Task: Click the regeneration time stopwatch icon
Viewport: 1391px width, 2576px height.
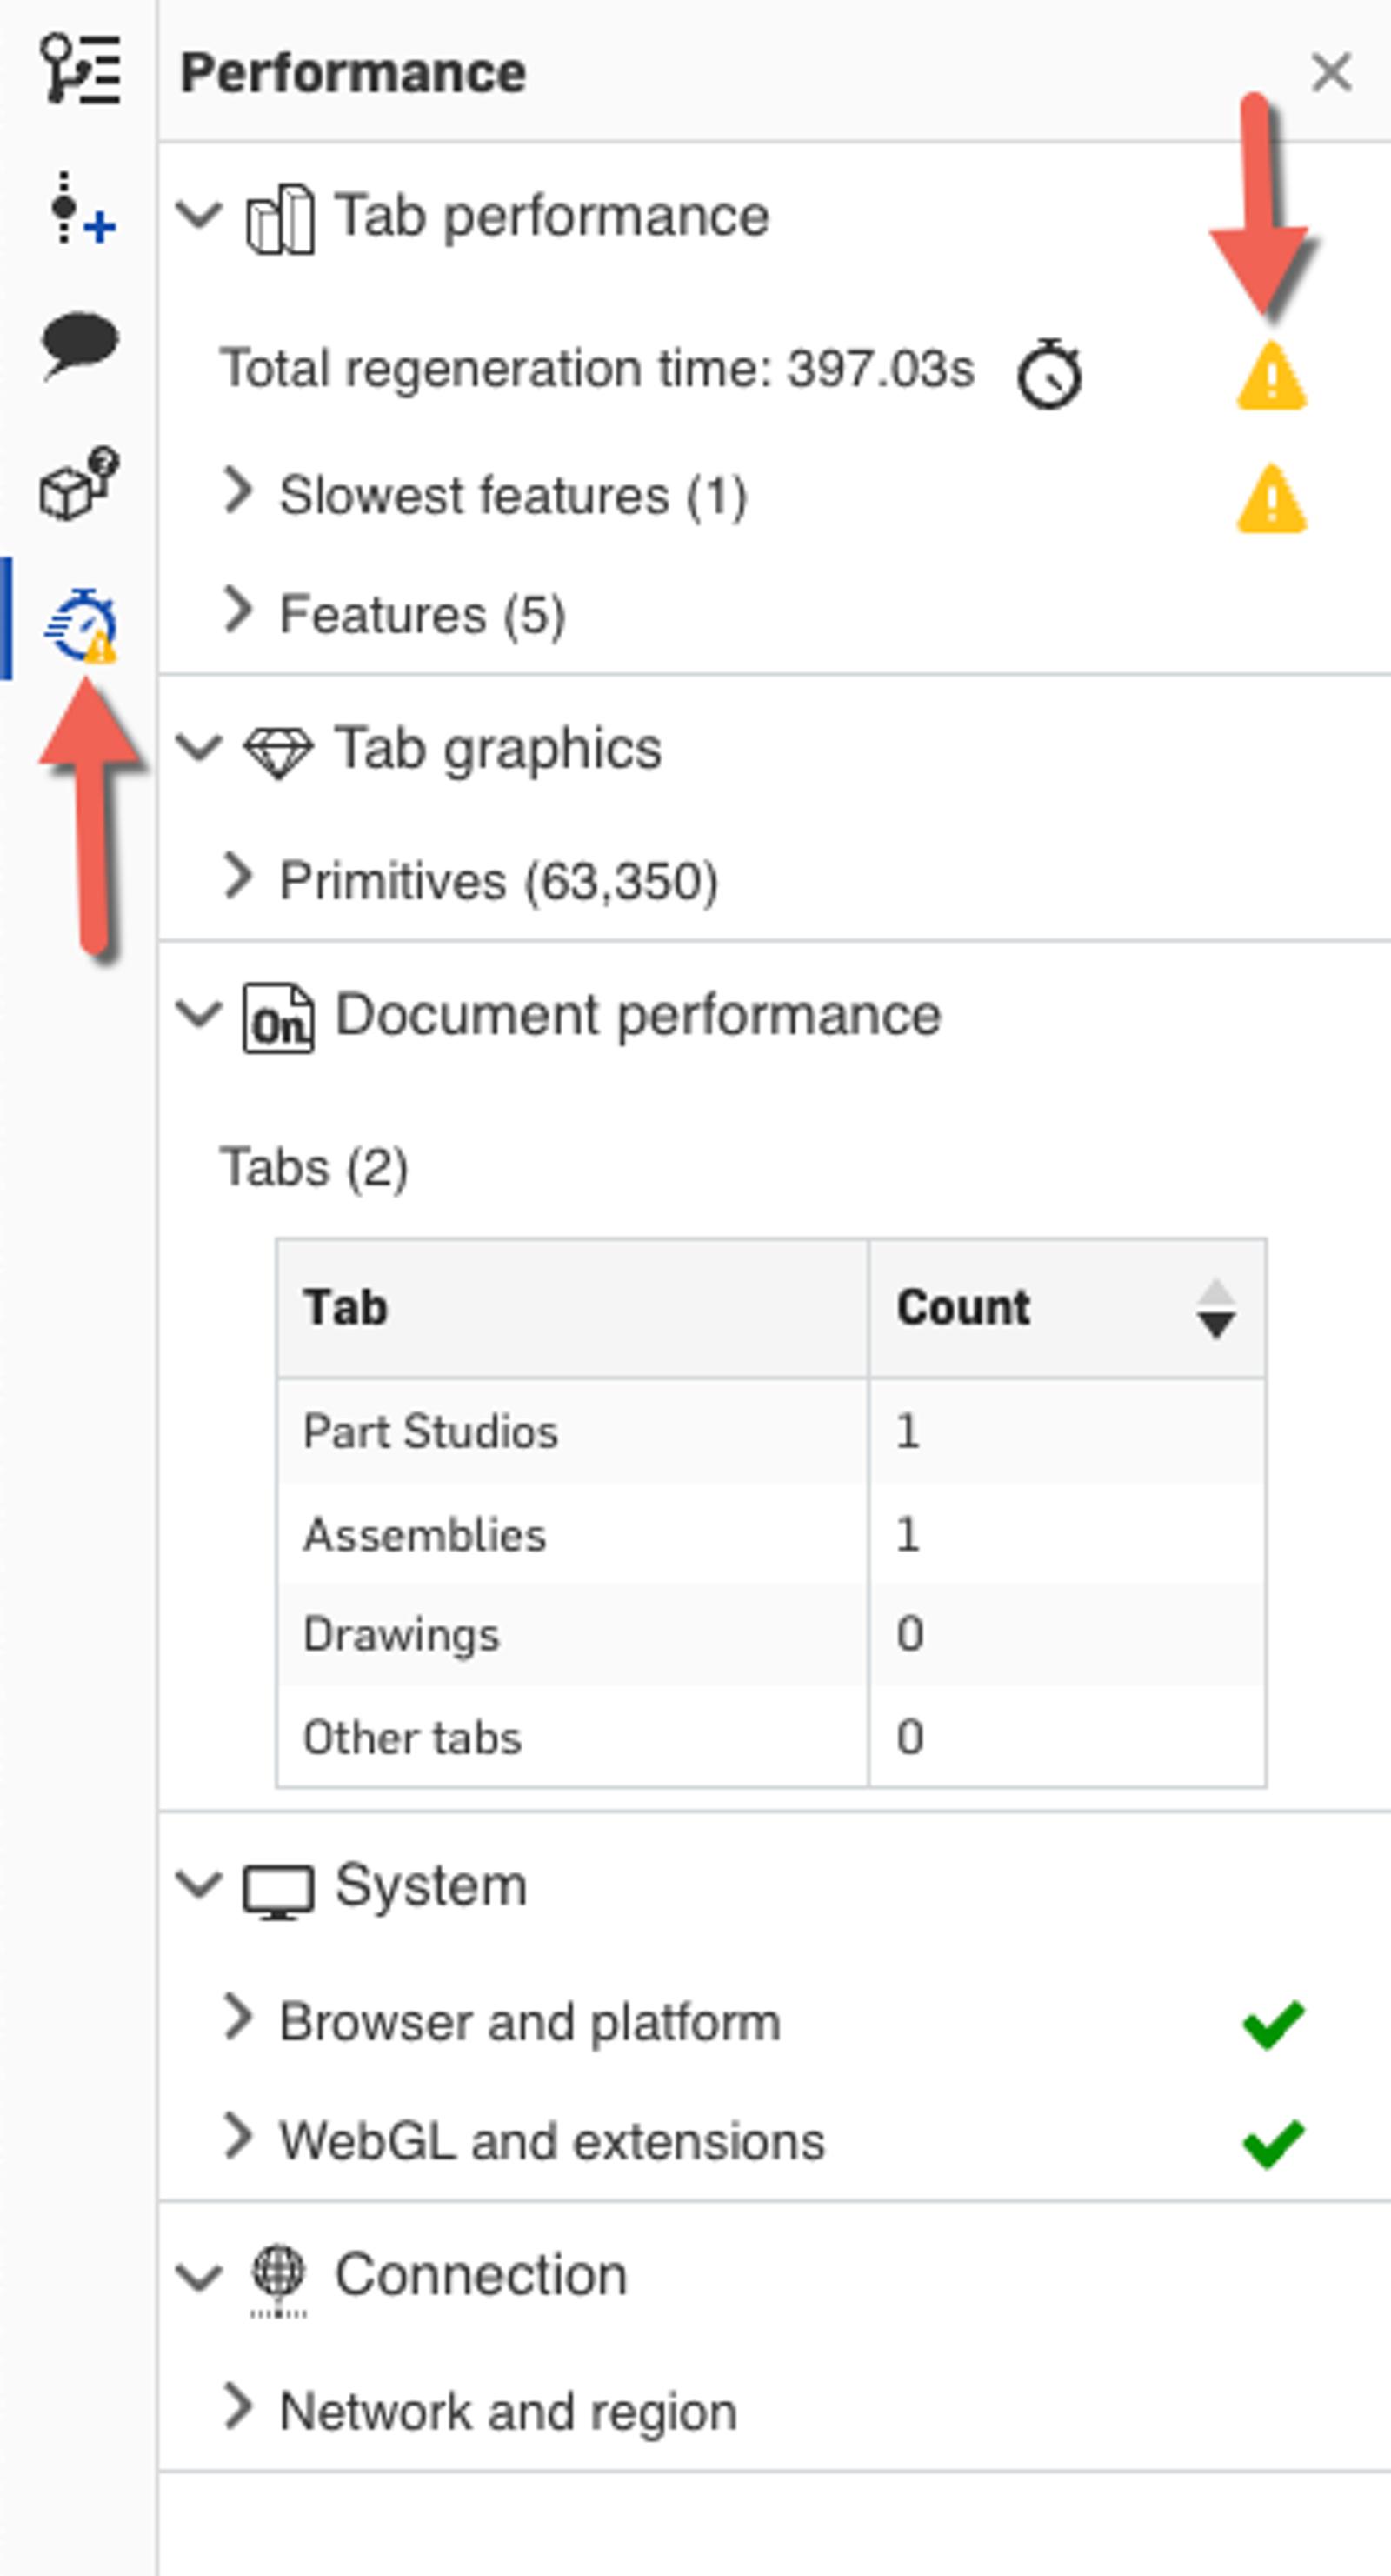Action: (1048, 374)
